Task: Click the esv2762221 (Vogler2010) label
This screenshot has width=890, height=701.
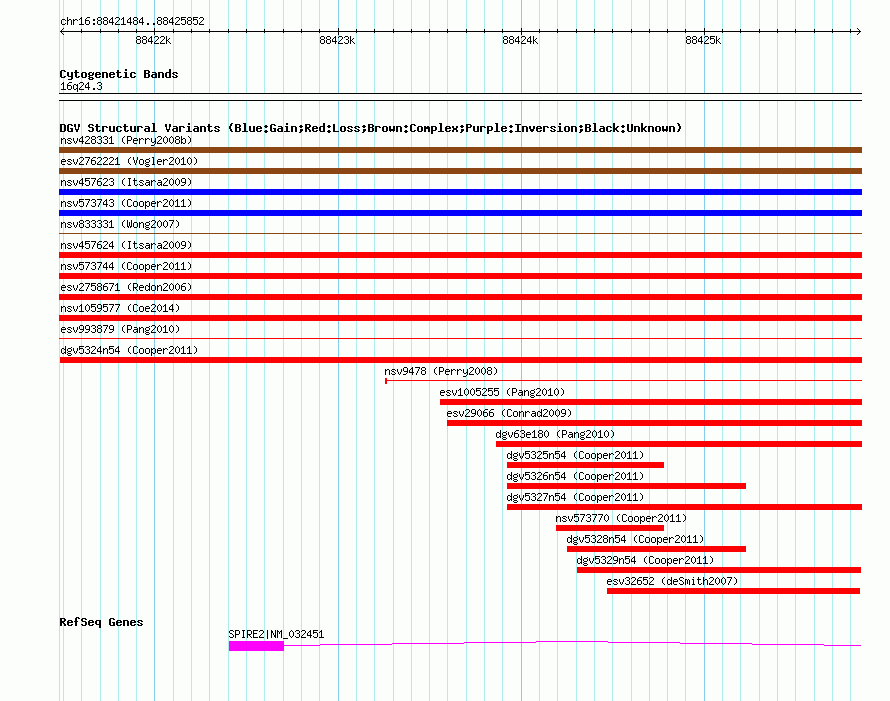Action: point(129,161)
